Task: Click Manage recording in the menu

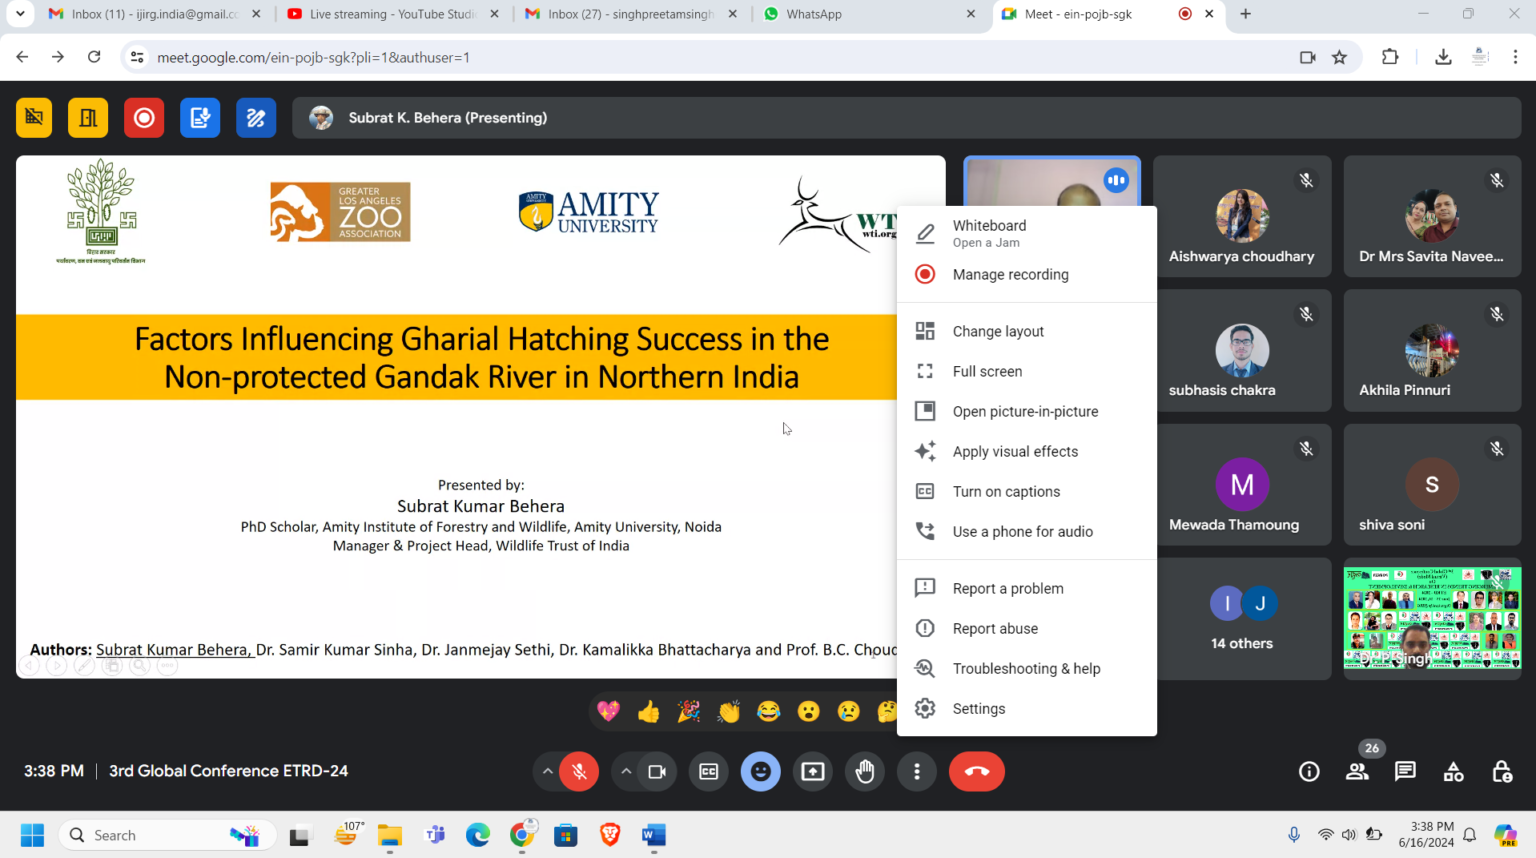Action: [x=1010, y=274]
